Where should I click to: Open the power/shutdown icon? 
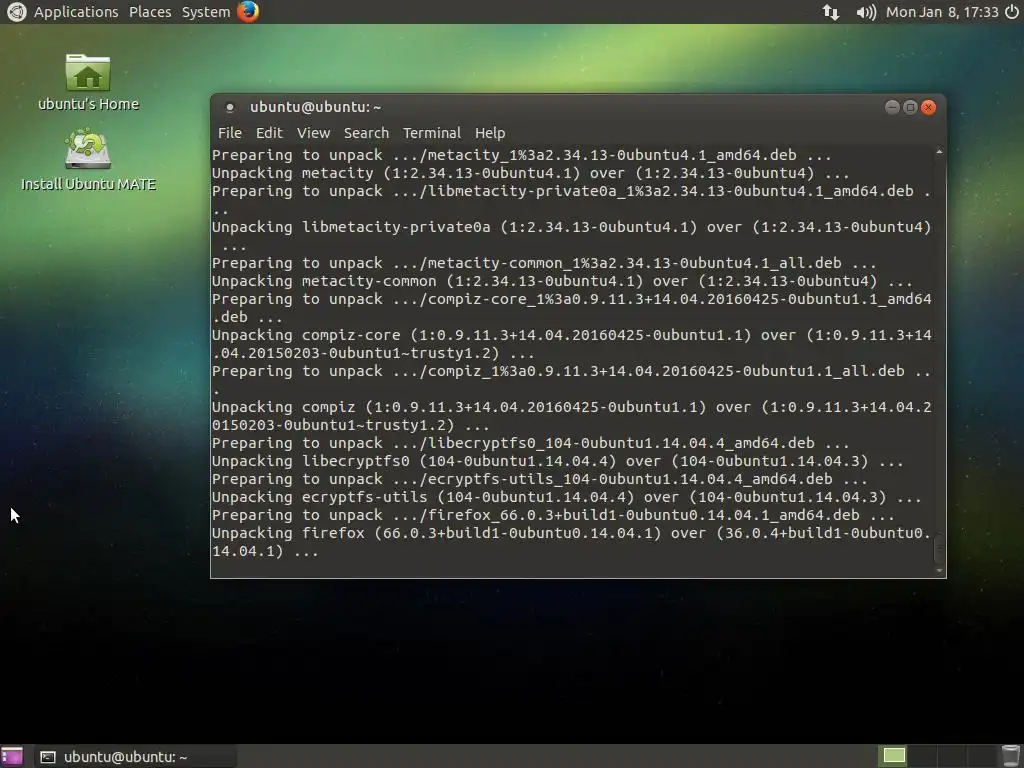[x=1011, y=12]
